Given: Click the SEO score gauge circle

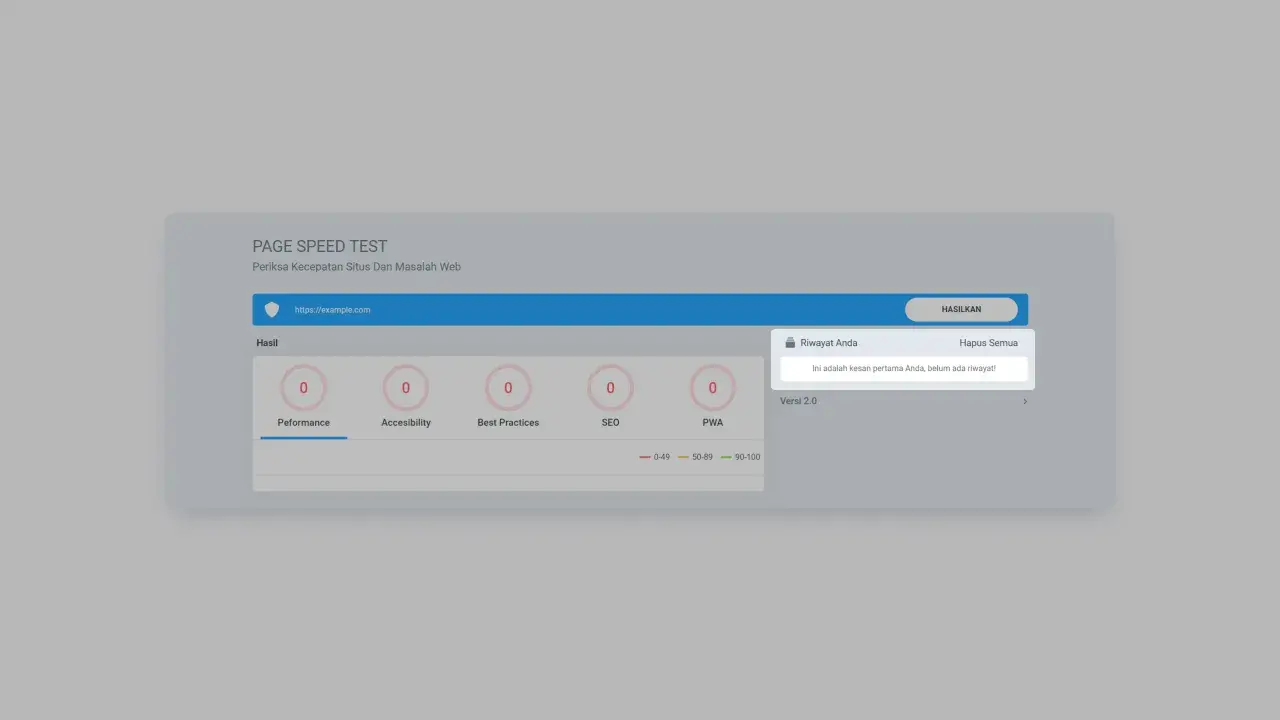Looking at the screenshot, I should [x=610, y=388].
